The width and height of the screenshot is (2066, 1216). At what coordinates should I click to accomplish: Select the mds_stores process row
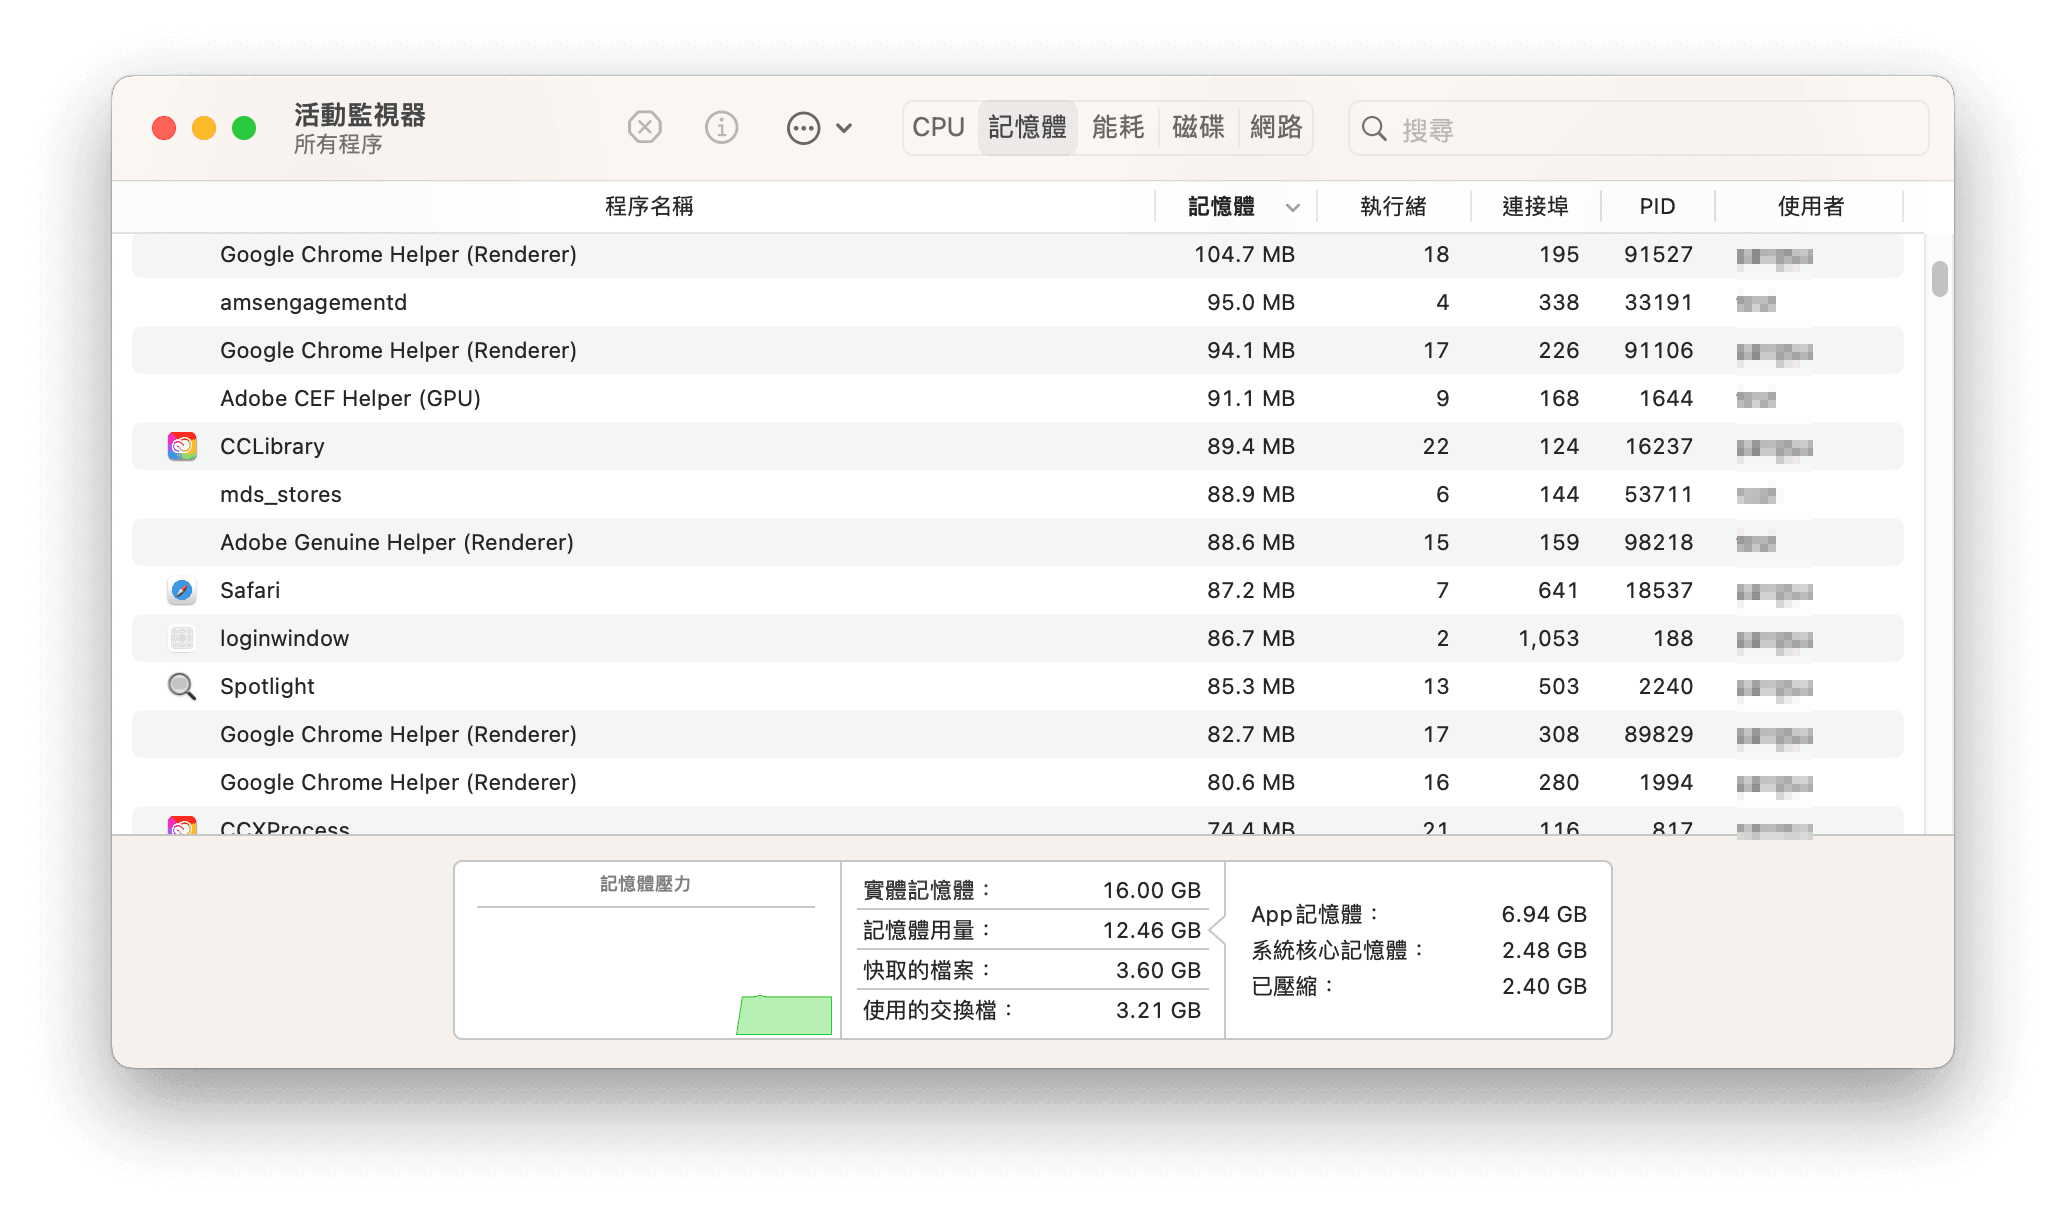(700, 493)
